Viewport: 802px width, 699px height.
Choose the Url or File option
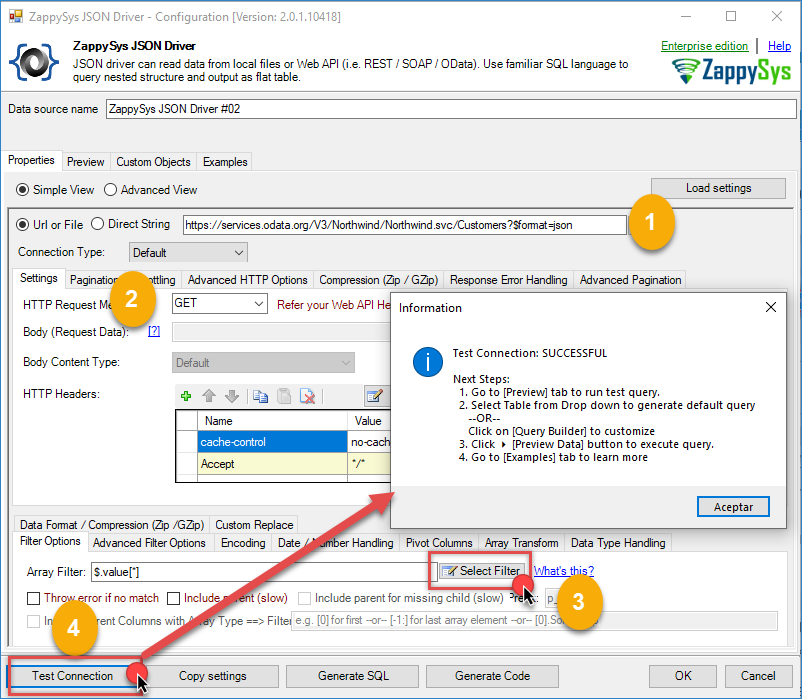point(23,224)
